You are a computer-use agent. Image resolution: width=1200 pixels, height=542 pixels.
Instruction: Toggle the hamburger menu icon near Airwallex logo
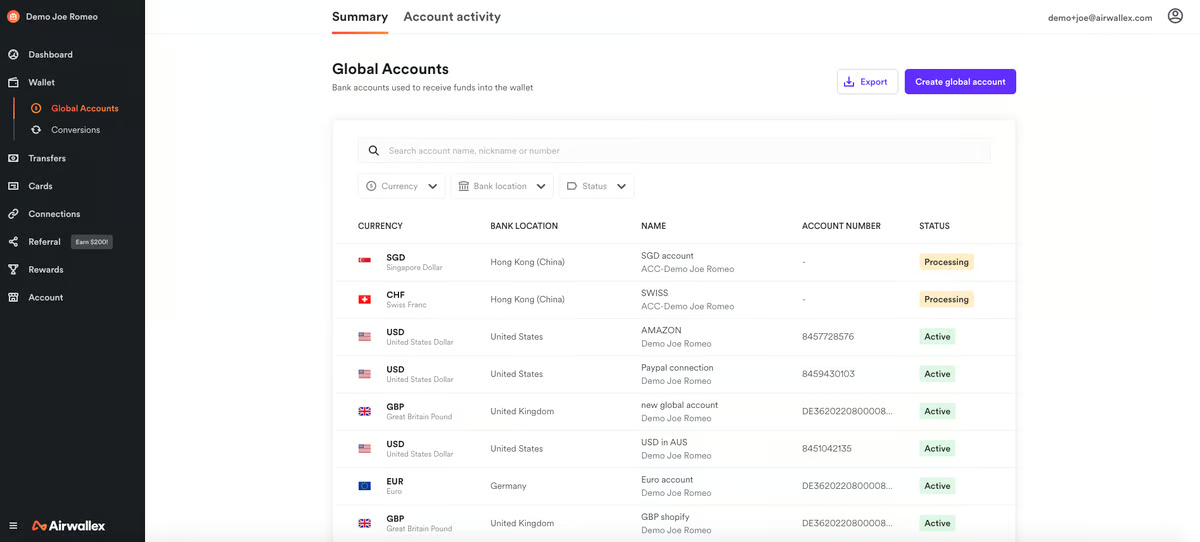pos(13,525)
